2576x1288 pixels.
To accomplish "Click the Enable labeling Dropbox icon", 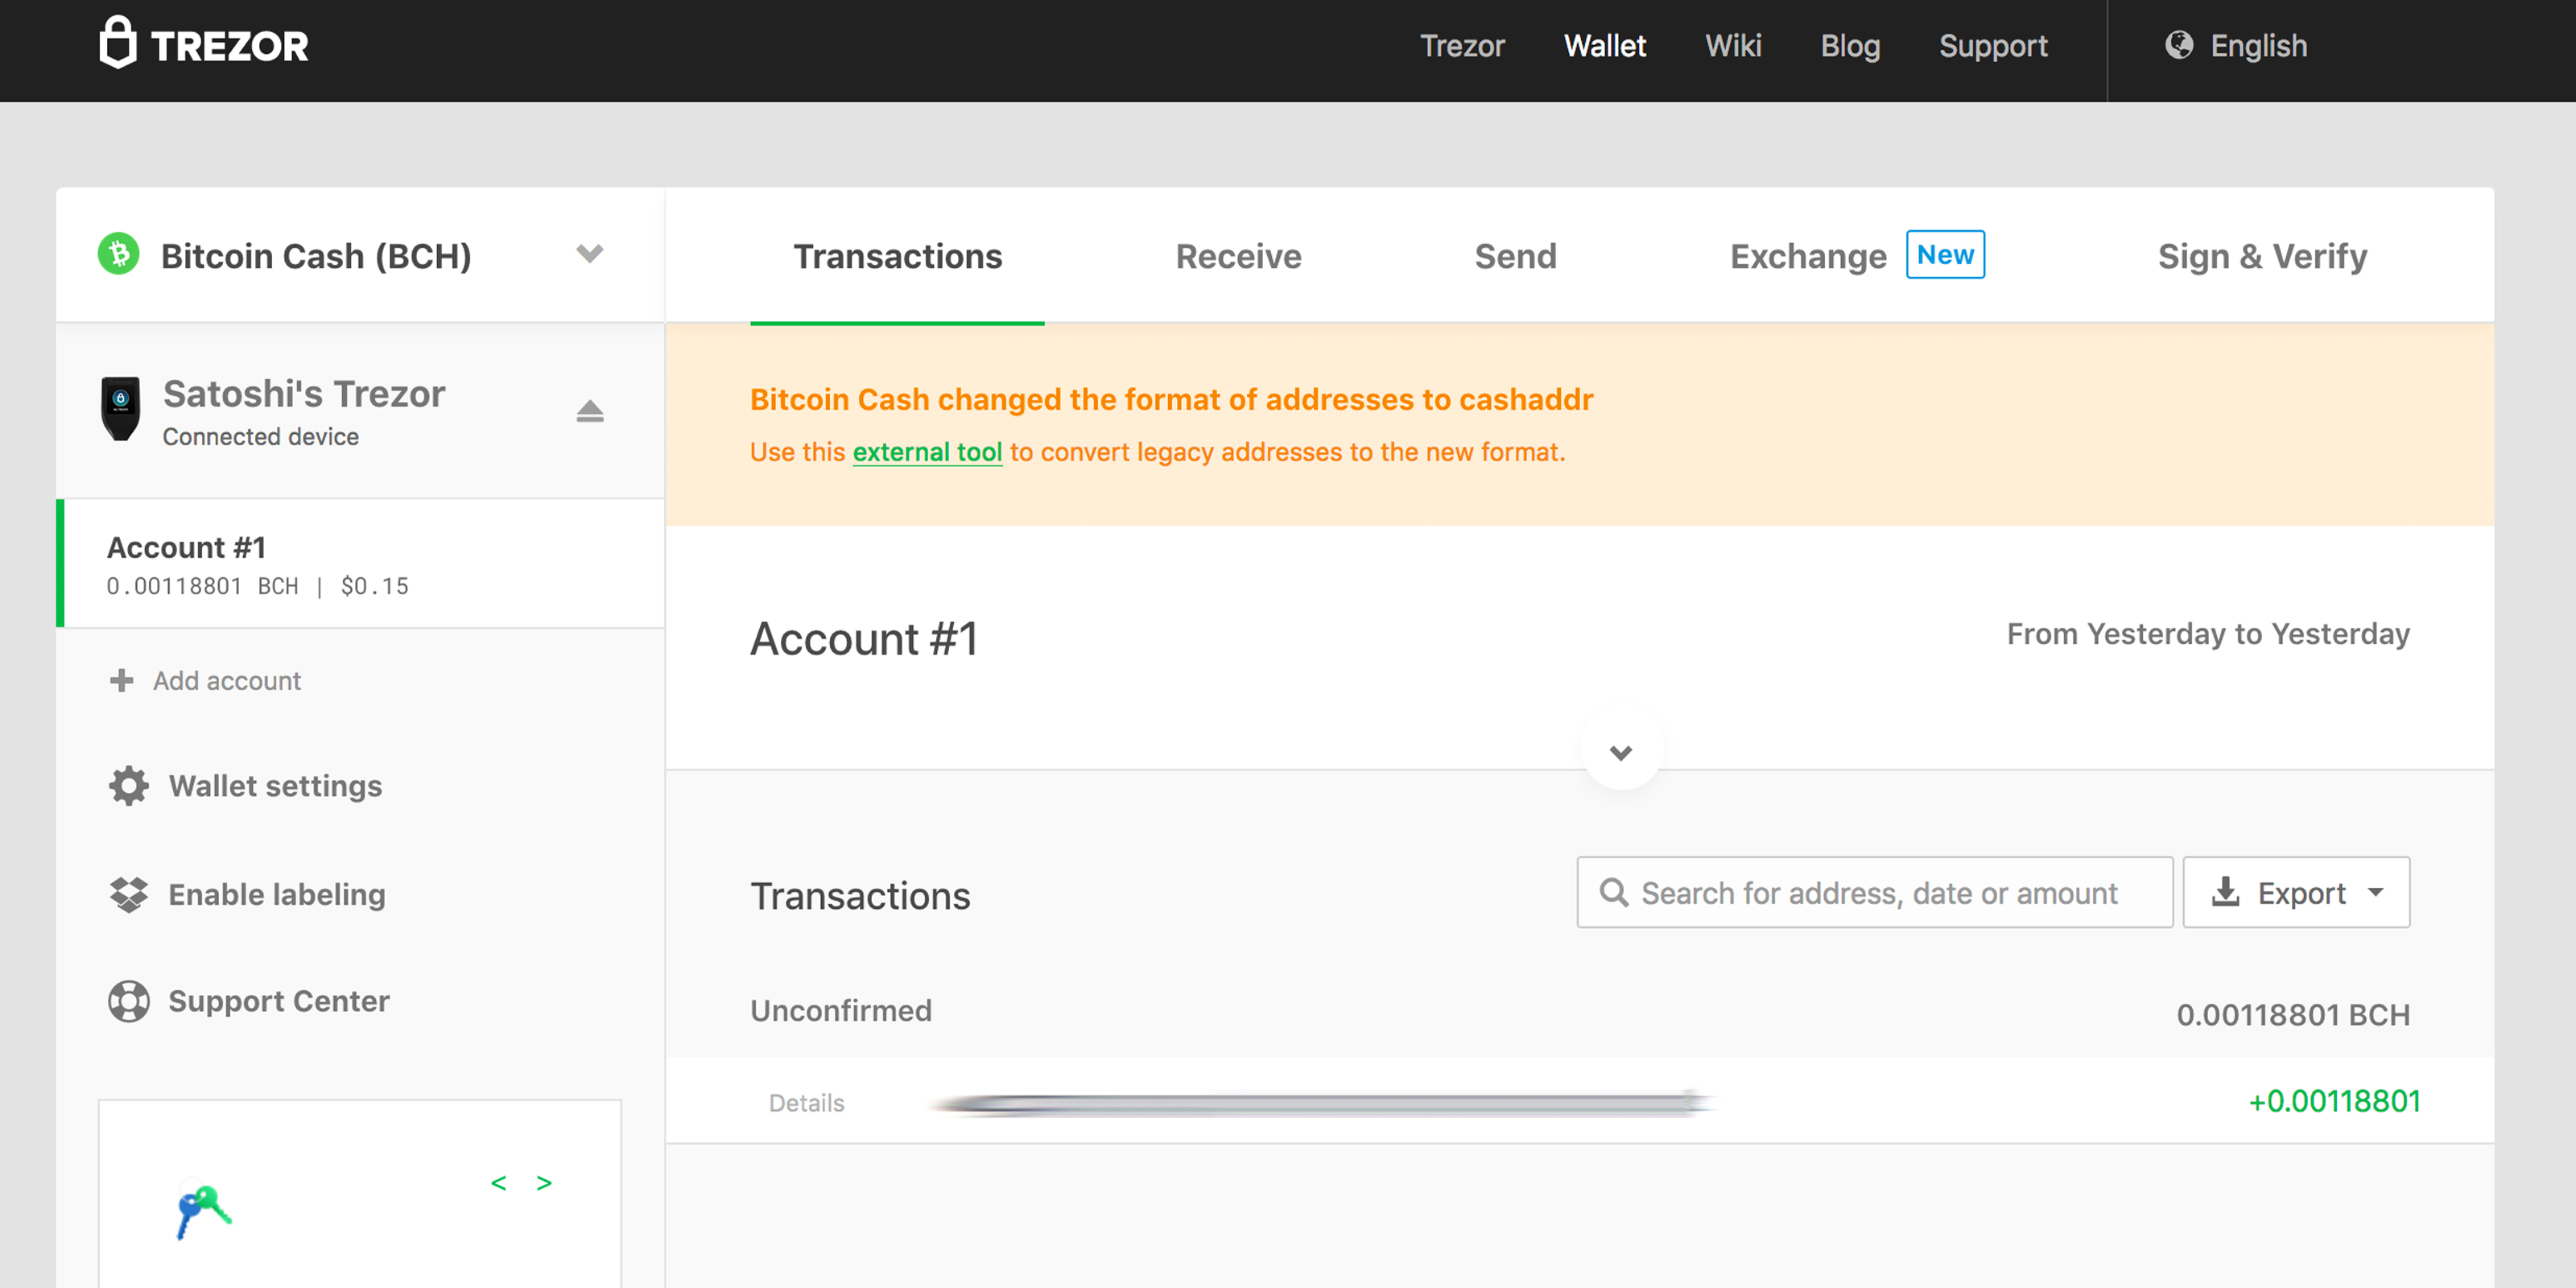I will coord(127,894).
